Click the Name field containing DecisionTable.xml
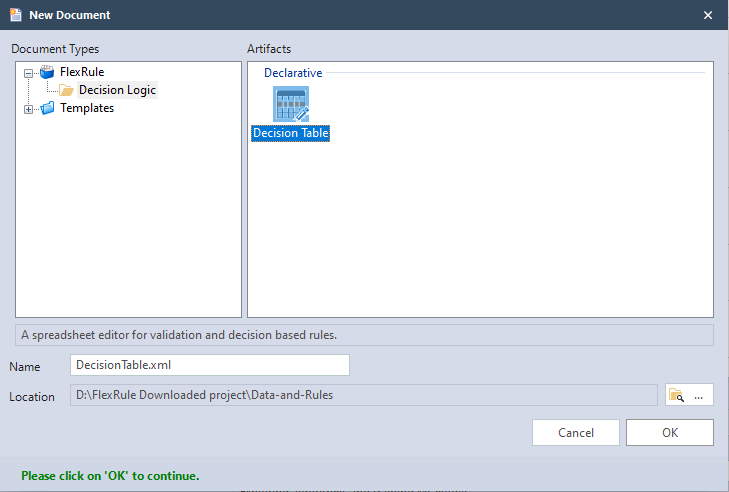This screenshot has width=729, height=492. click(x=210, y=365)
